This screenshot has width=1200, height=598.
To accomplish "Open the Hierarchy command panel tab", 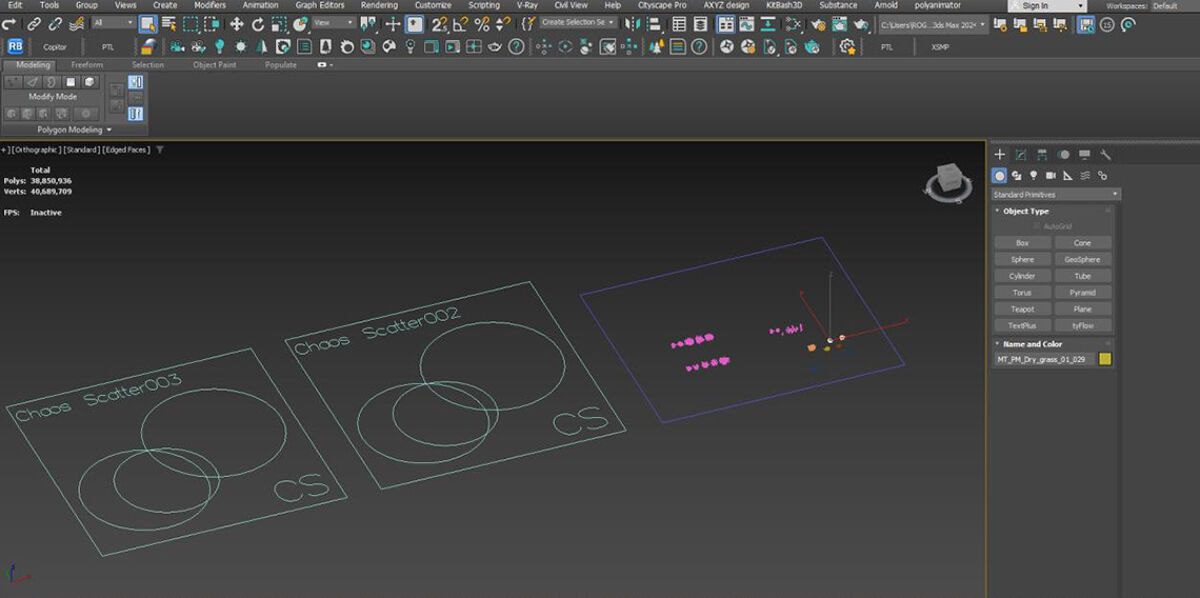I will [x=1042, y=155].
